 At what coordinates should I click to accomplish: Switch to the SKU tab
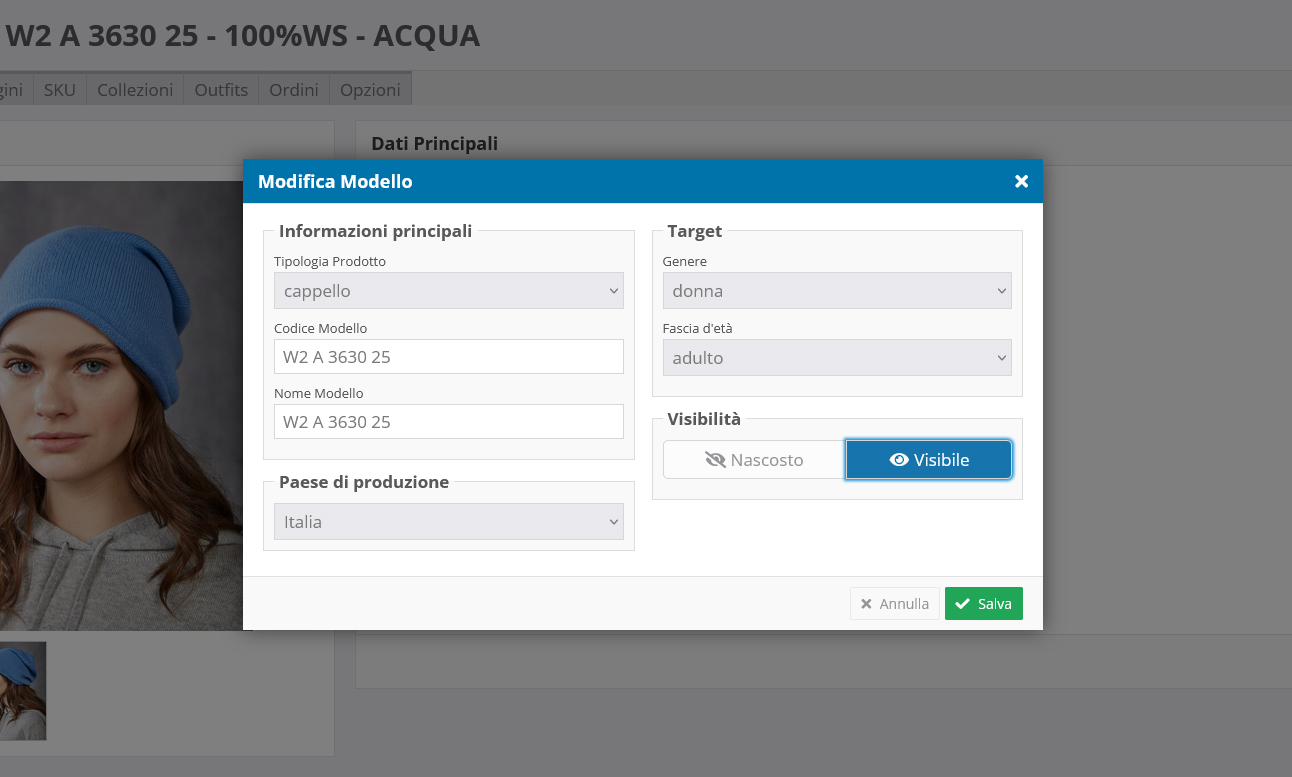[60, 90]
